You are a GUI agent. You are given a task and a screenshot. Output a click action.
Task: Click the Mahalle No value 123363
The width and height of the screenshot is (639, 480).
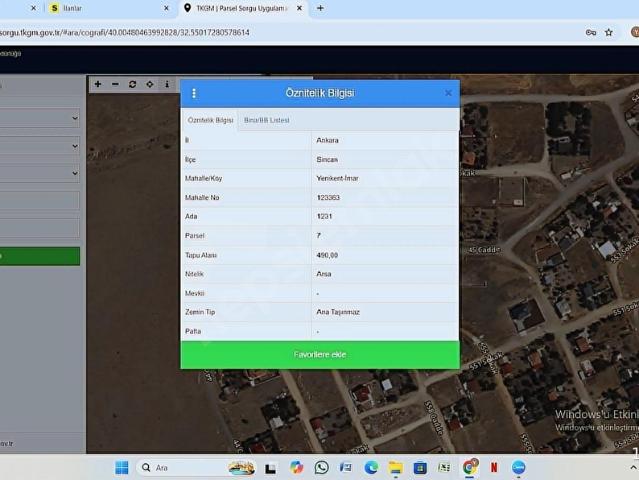tap(328, 198)
